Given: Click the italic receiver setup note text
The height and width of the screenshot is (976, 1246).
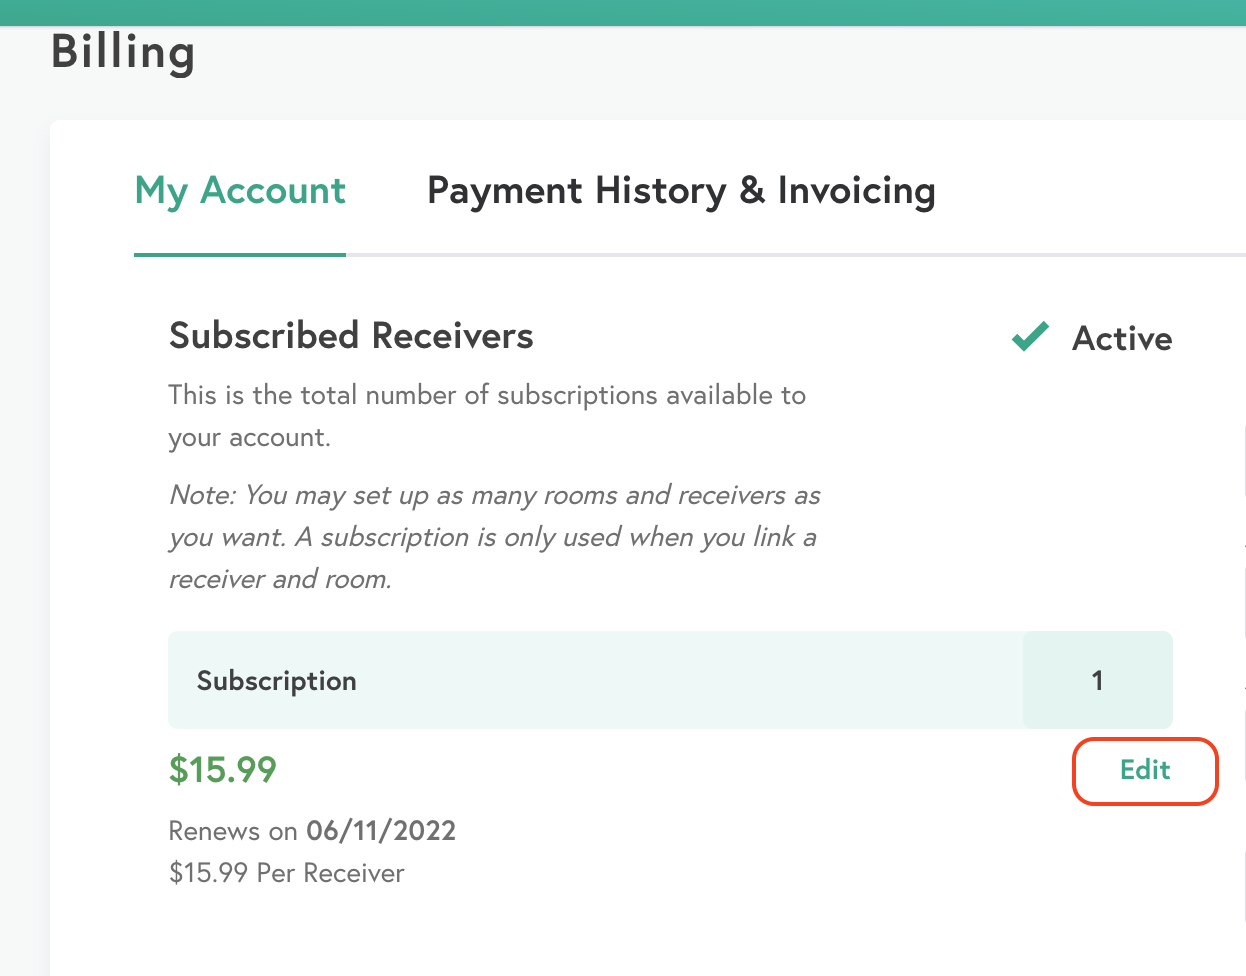Looking at the screenshot, I should click(x=494, y=537).
